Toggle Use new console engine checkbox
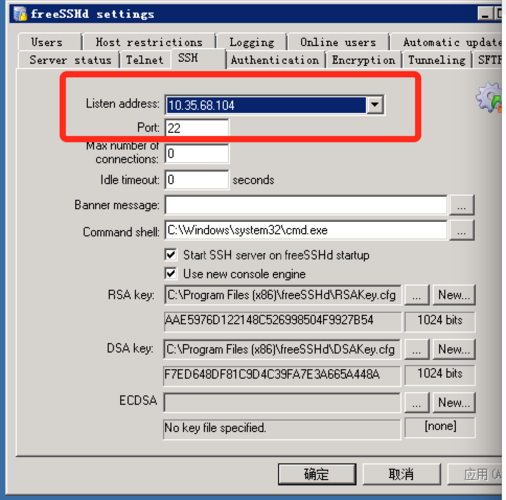This screenshot has height=500, width=506. [x=171, y=274]
